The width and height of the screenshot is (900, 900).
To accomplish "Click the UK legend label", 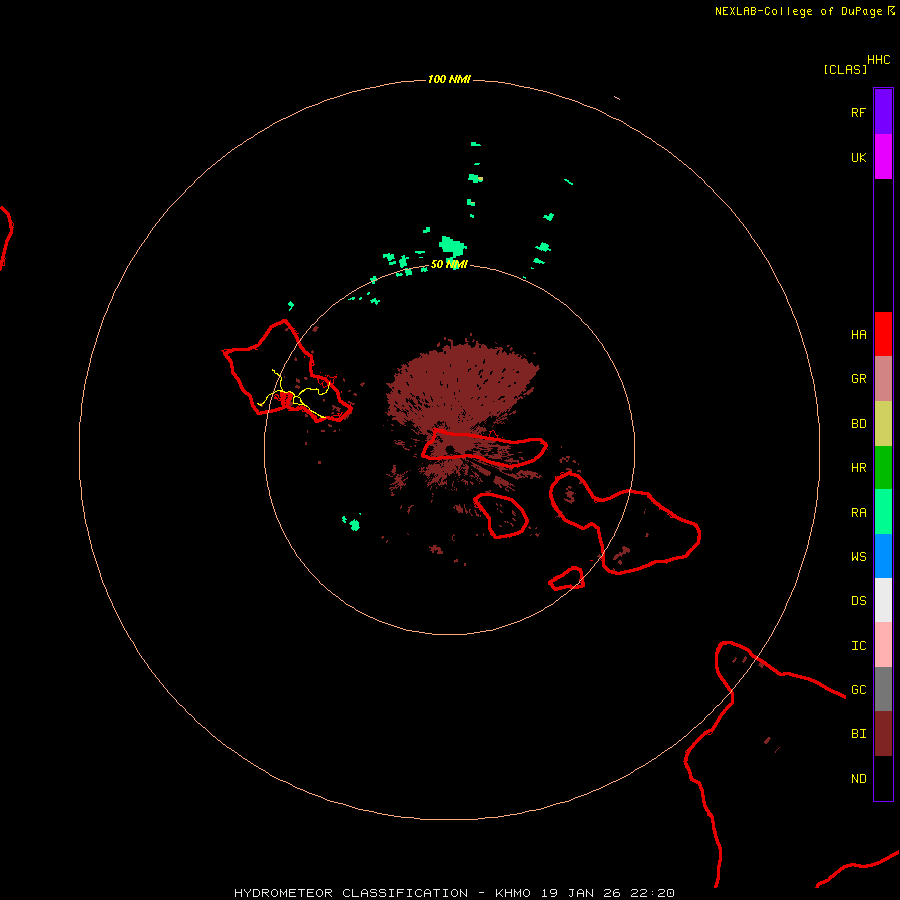I will [858, 157].
